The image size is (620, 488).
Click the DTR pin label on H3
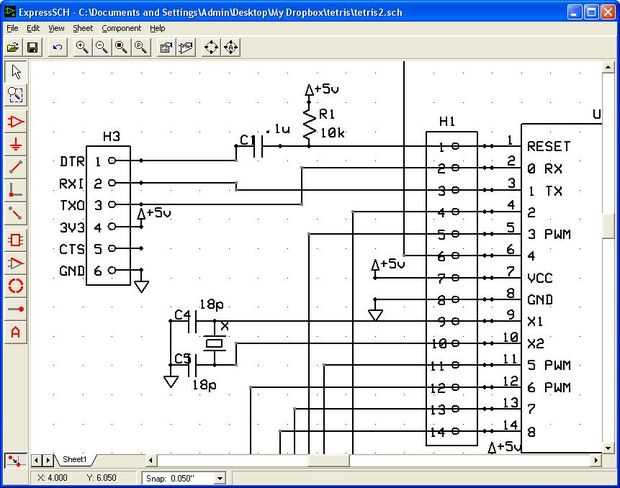click(x=72, y=161)
